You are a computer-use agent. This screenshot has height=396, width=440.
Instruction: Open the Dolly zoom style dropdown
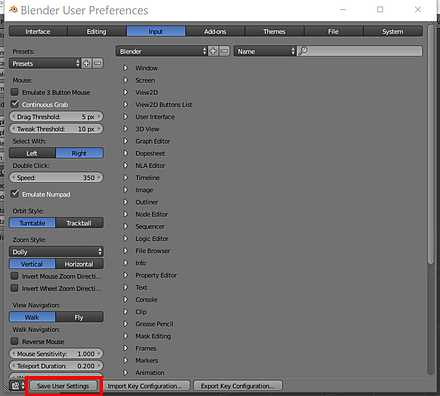(56, 252)
